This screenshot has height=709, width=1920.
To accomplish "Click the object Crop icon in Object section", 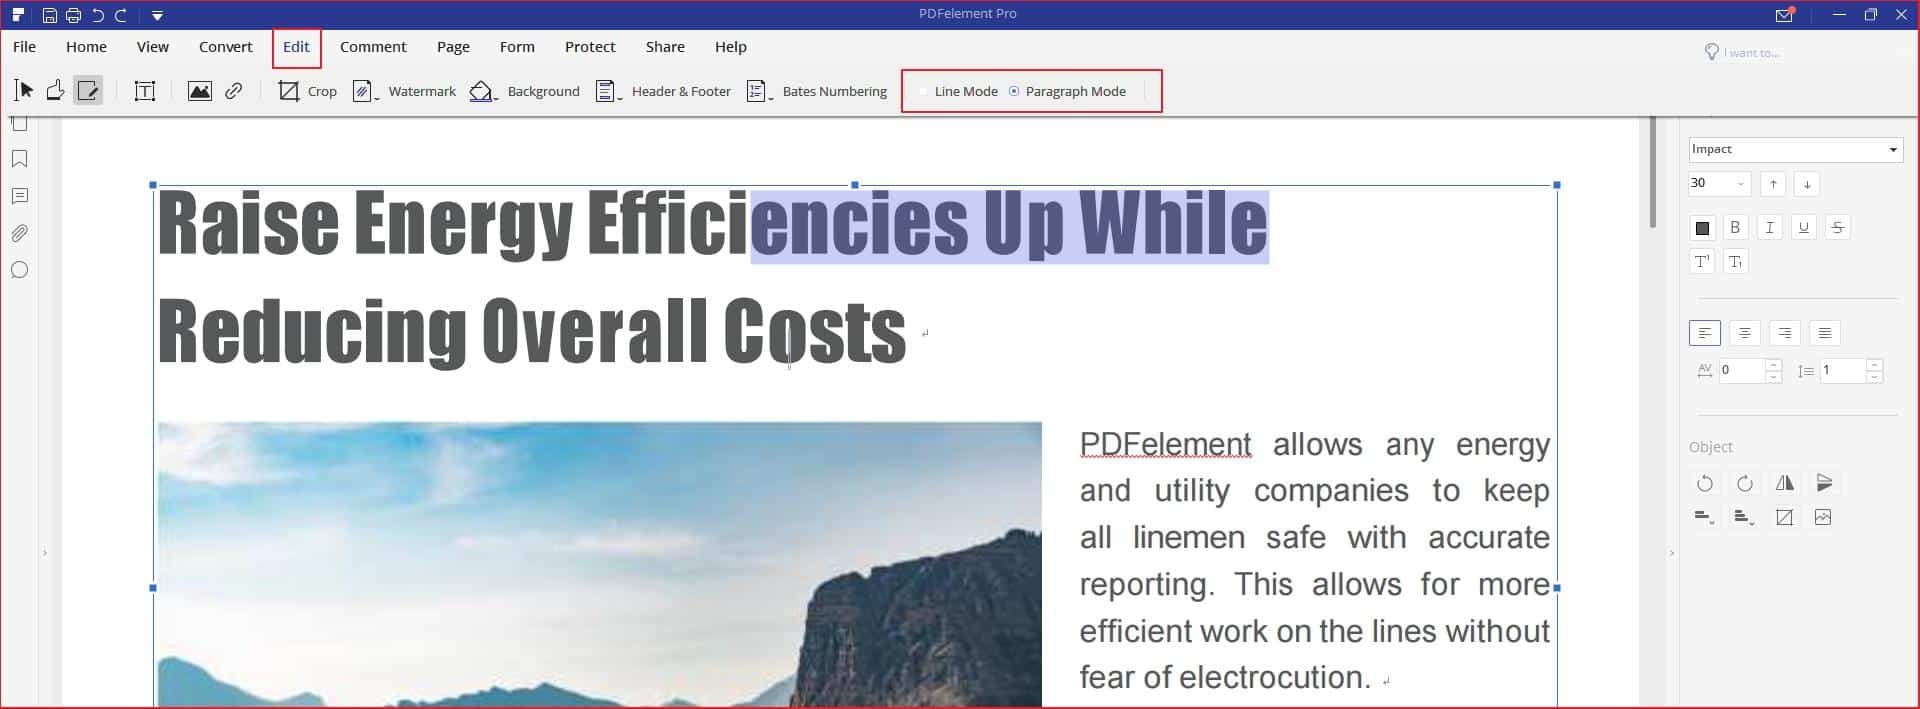I will [1784, 517].
